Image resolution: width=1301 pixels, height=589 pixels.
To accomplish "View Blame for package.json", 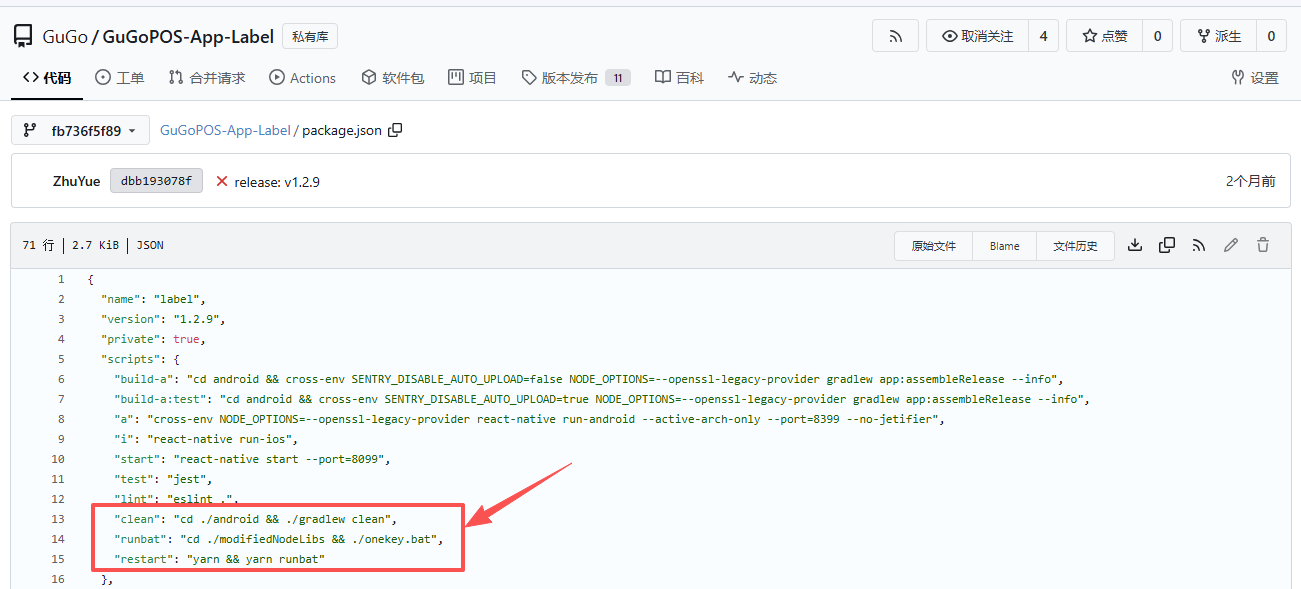I will 1004,246.
